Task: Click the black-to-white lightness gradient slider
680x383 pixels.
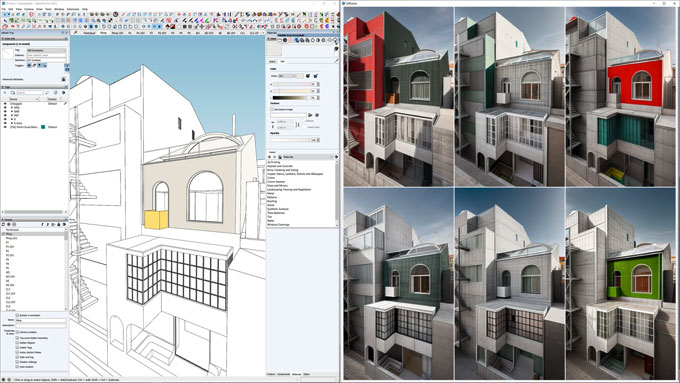Action: 291,98
